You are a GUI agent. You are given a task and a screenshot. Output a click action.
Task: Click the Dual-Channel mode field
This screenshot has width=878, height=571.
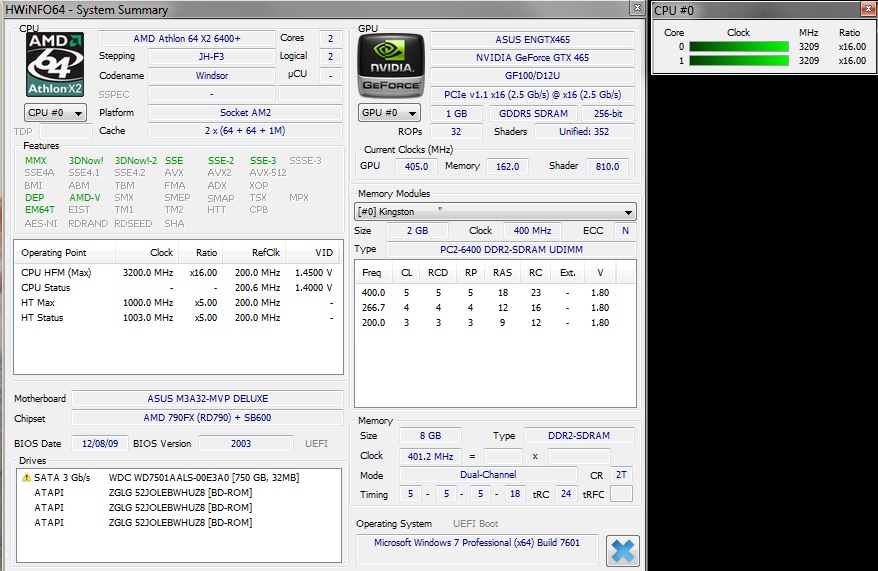tap(488, 475)
